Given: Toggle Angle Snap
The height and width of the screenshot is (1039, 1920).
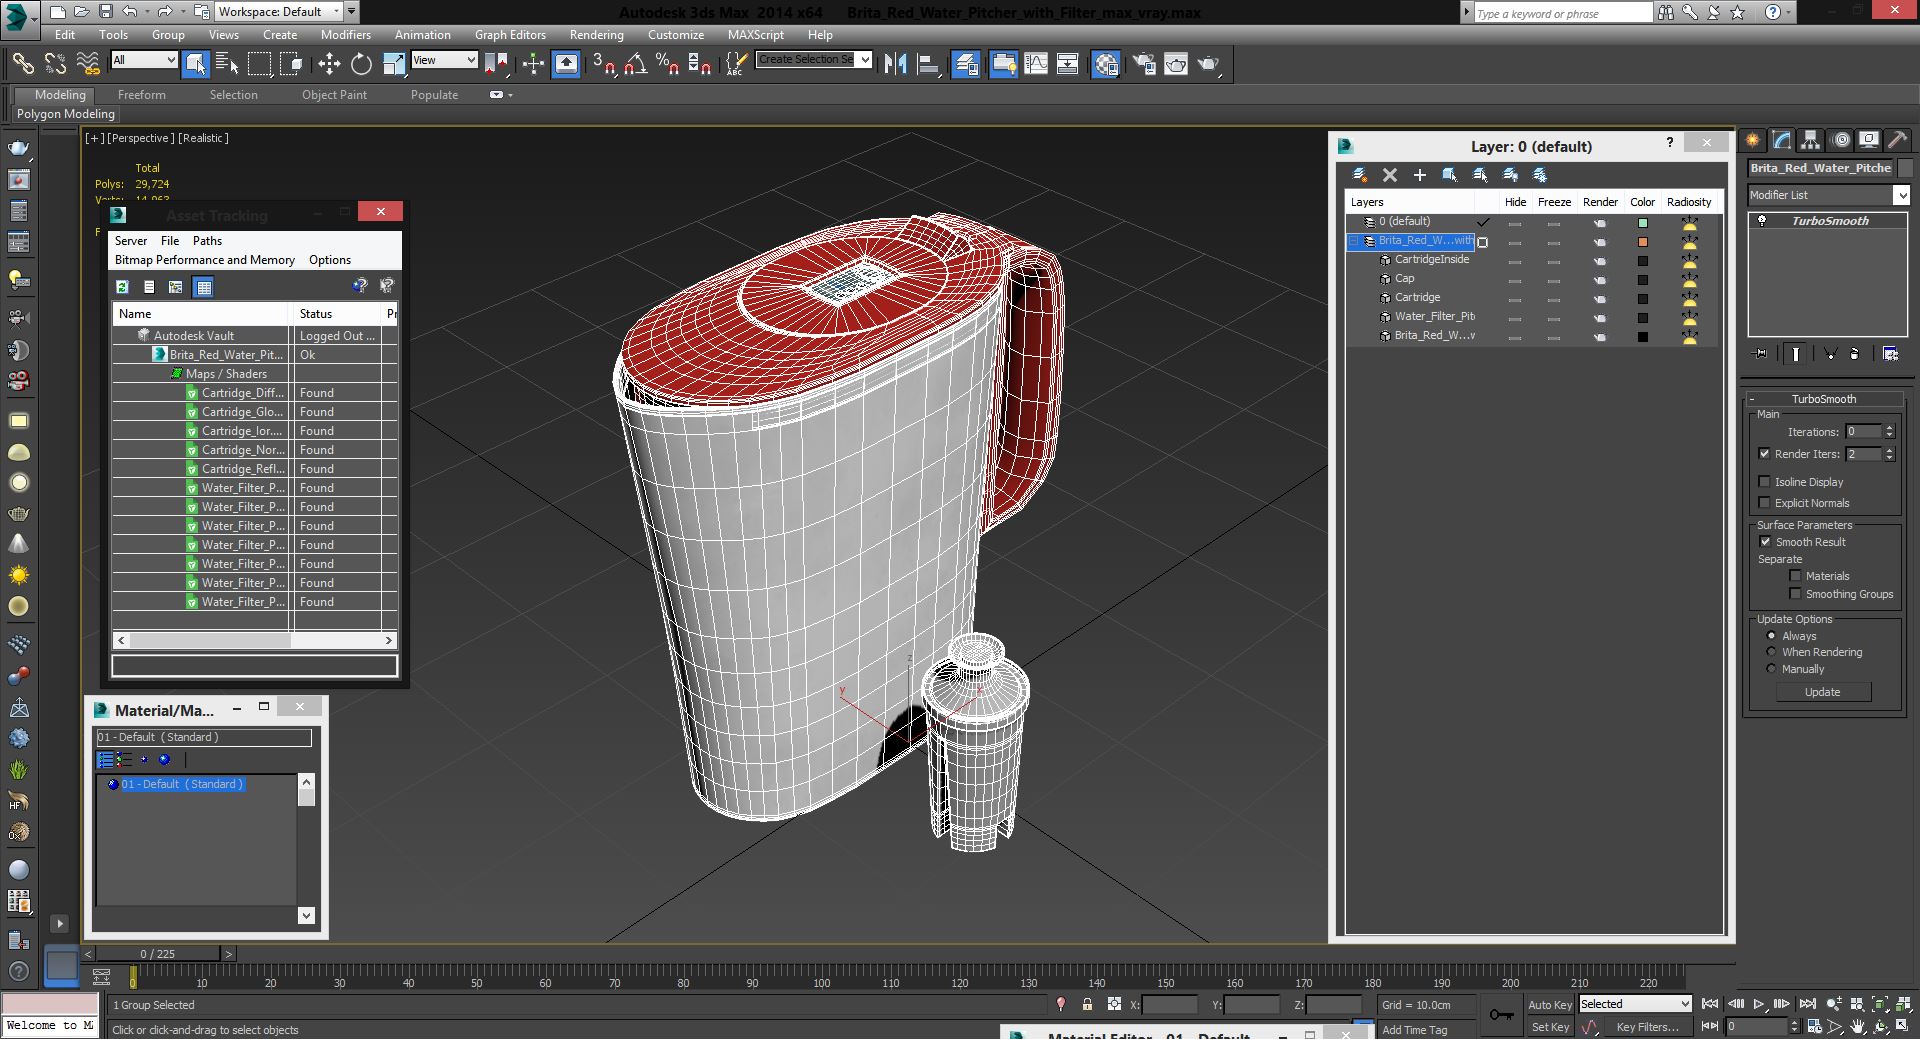Looking at the screenshot, I should click(x=635, y=64).
